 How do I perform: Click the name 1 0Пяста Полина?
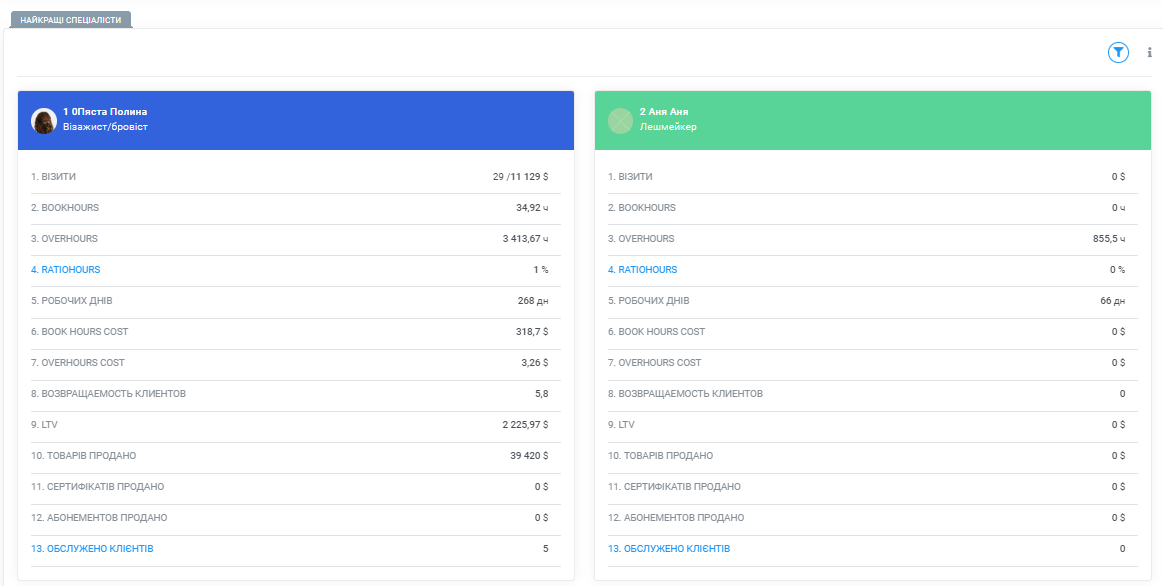pos(105,112)
